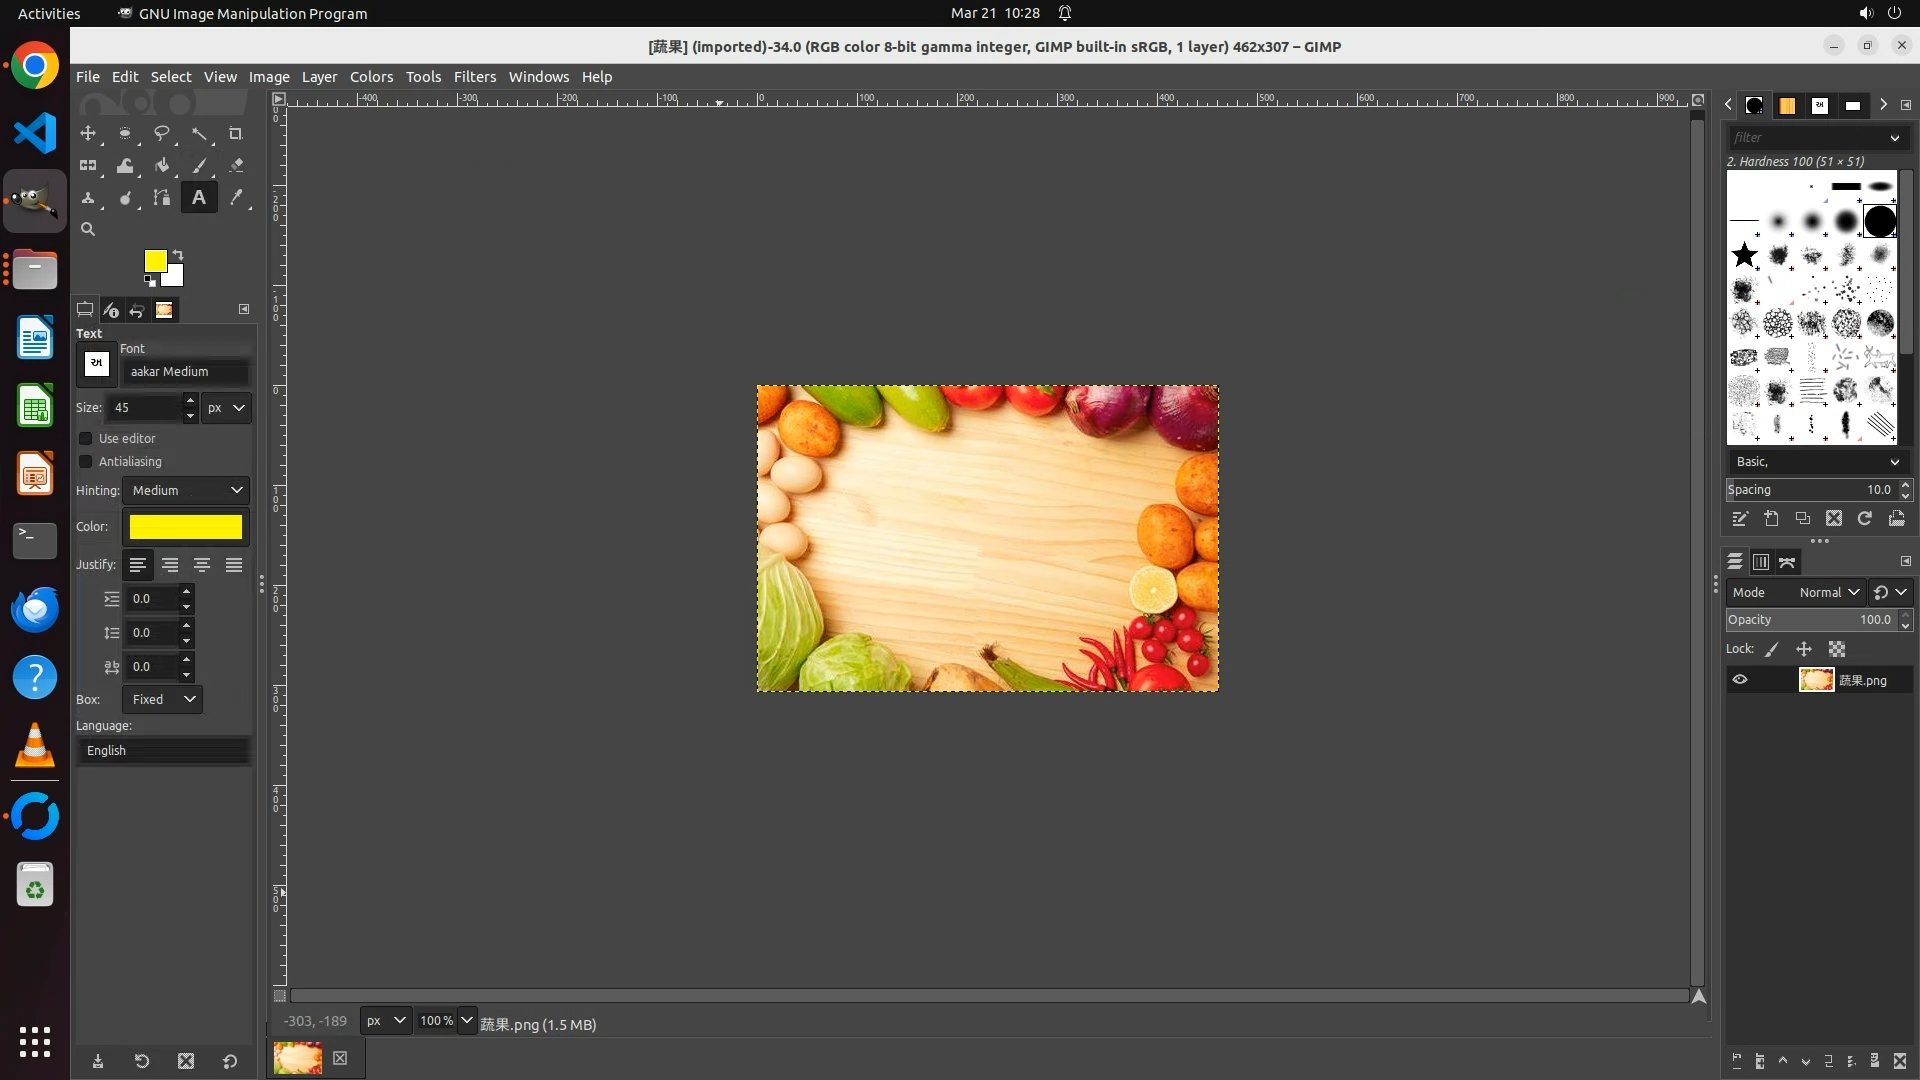Hide the 蔬果.png layer via eye icon
1920x1080 pixels.
point(1740,680)
